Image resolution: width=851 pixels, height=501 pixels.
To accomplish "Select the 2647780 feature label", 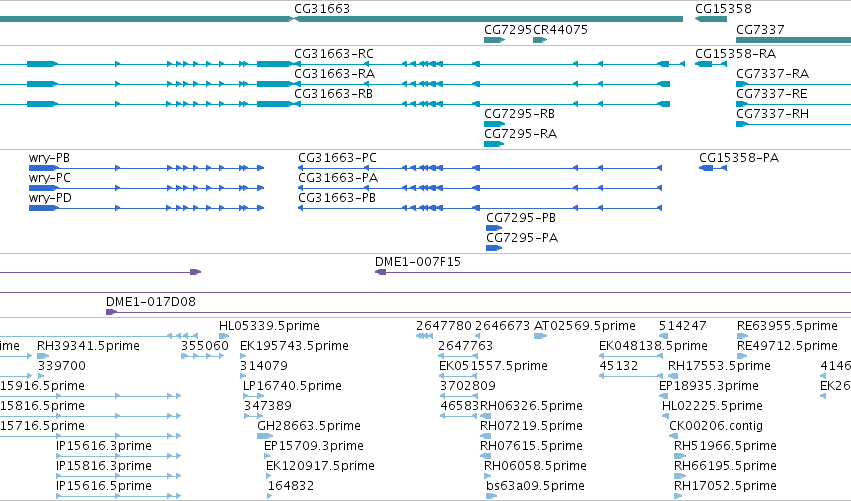I will (x=444, y=326).
